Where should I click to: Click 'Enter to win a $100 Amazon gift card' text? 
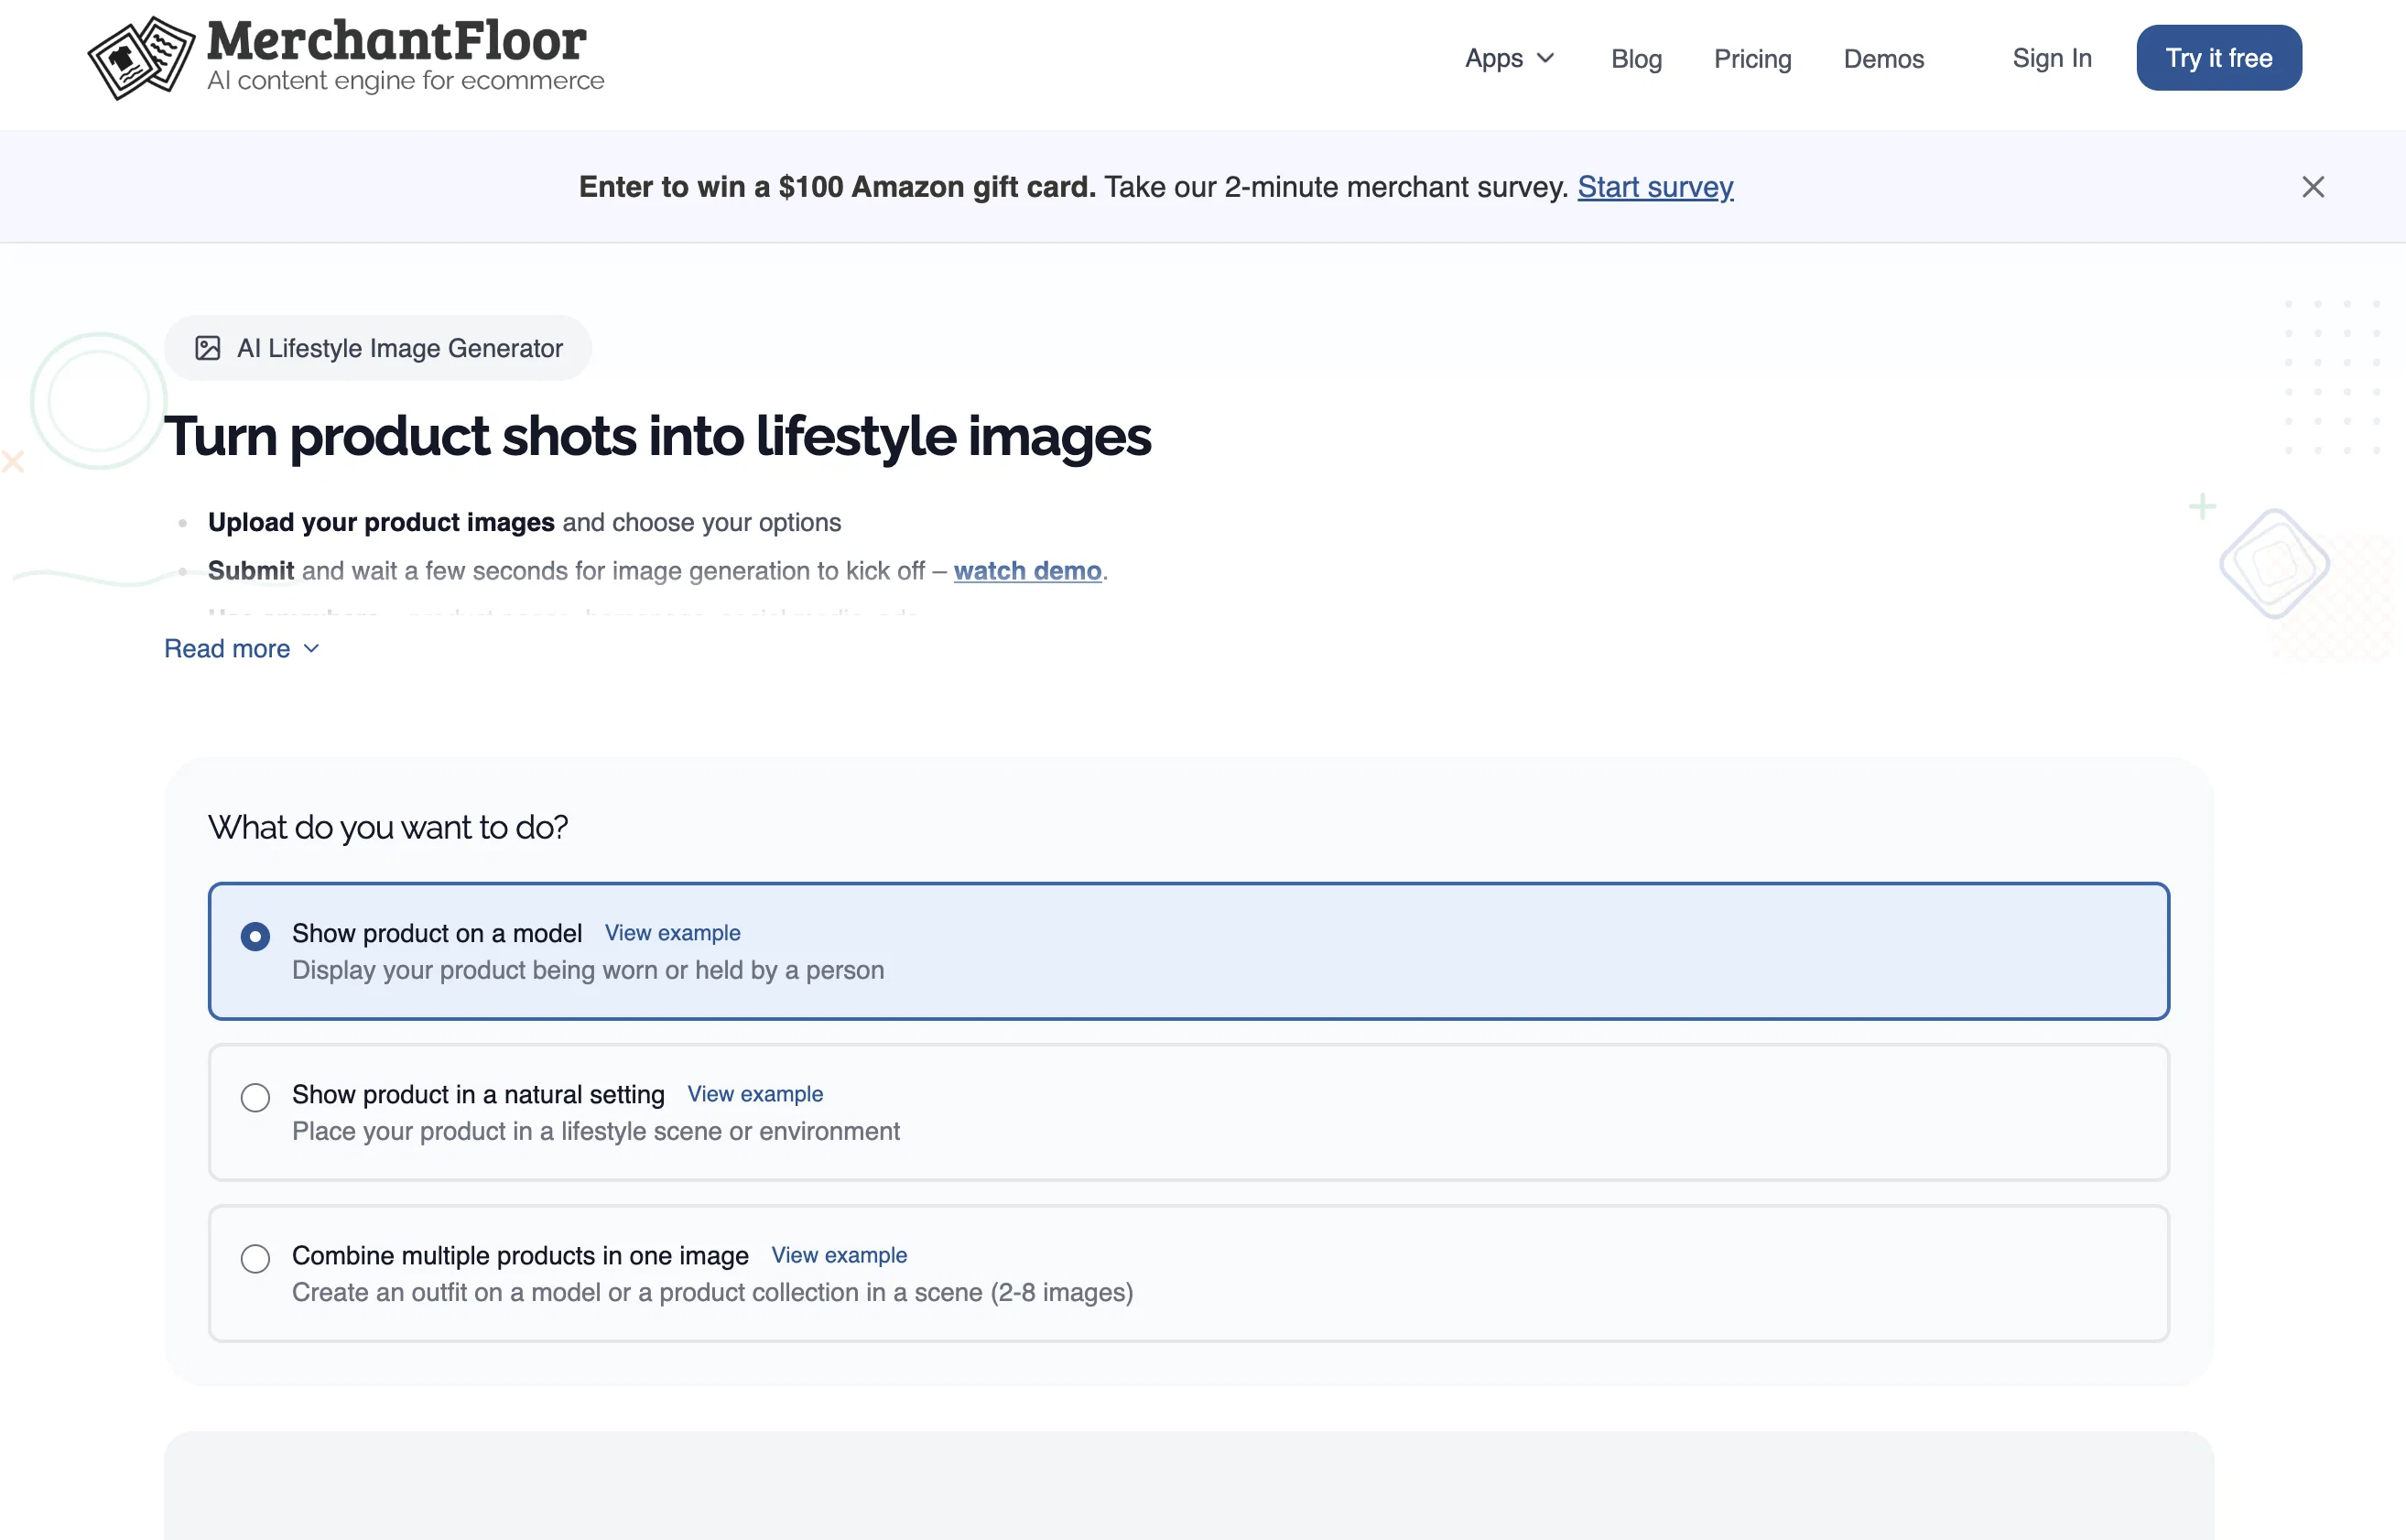coord(837,187)
